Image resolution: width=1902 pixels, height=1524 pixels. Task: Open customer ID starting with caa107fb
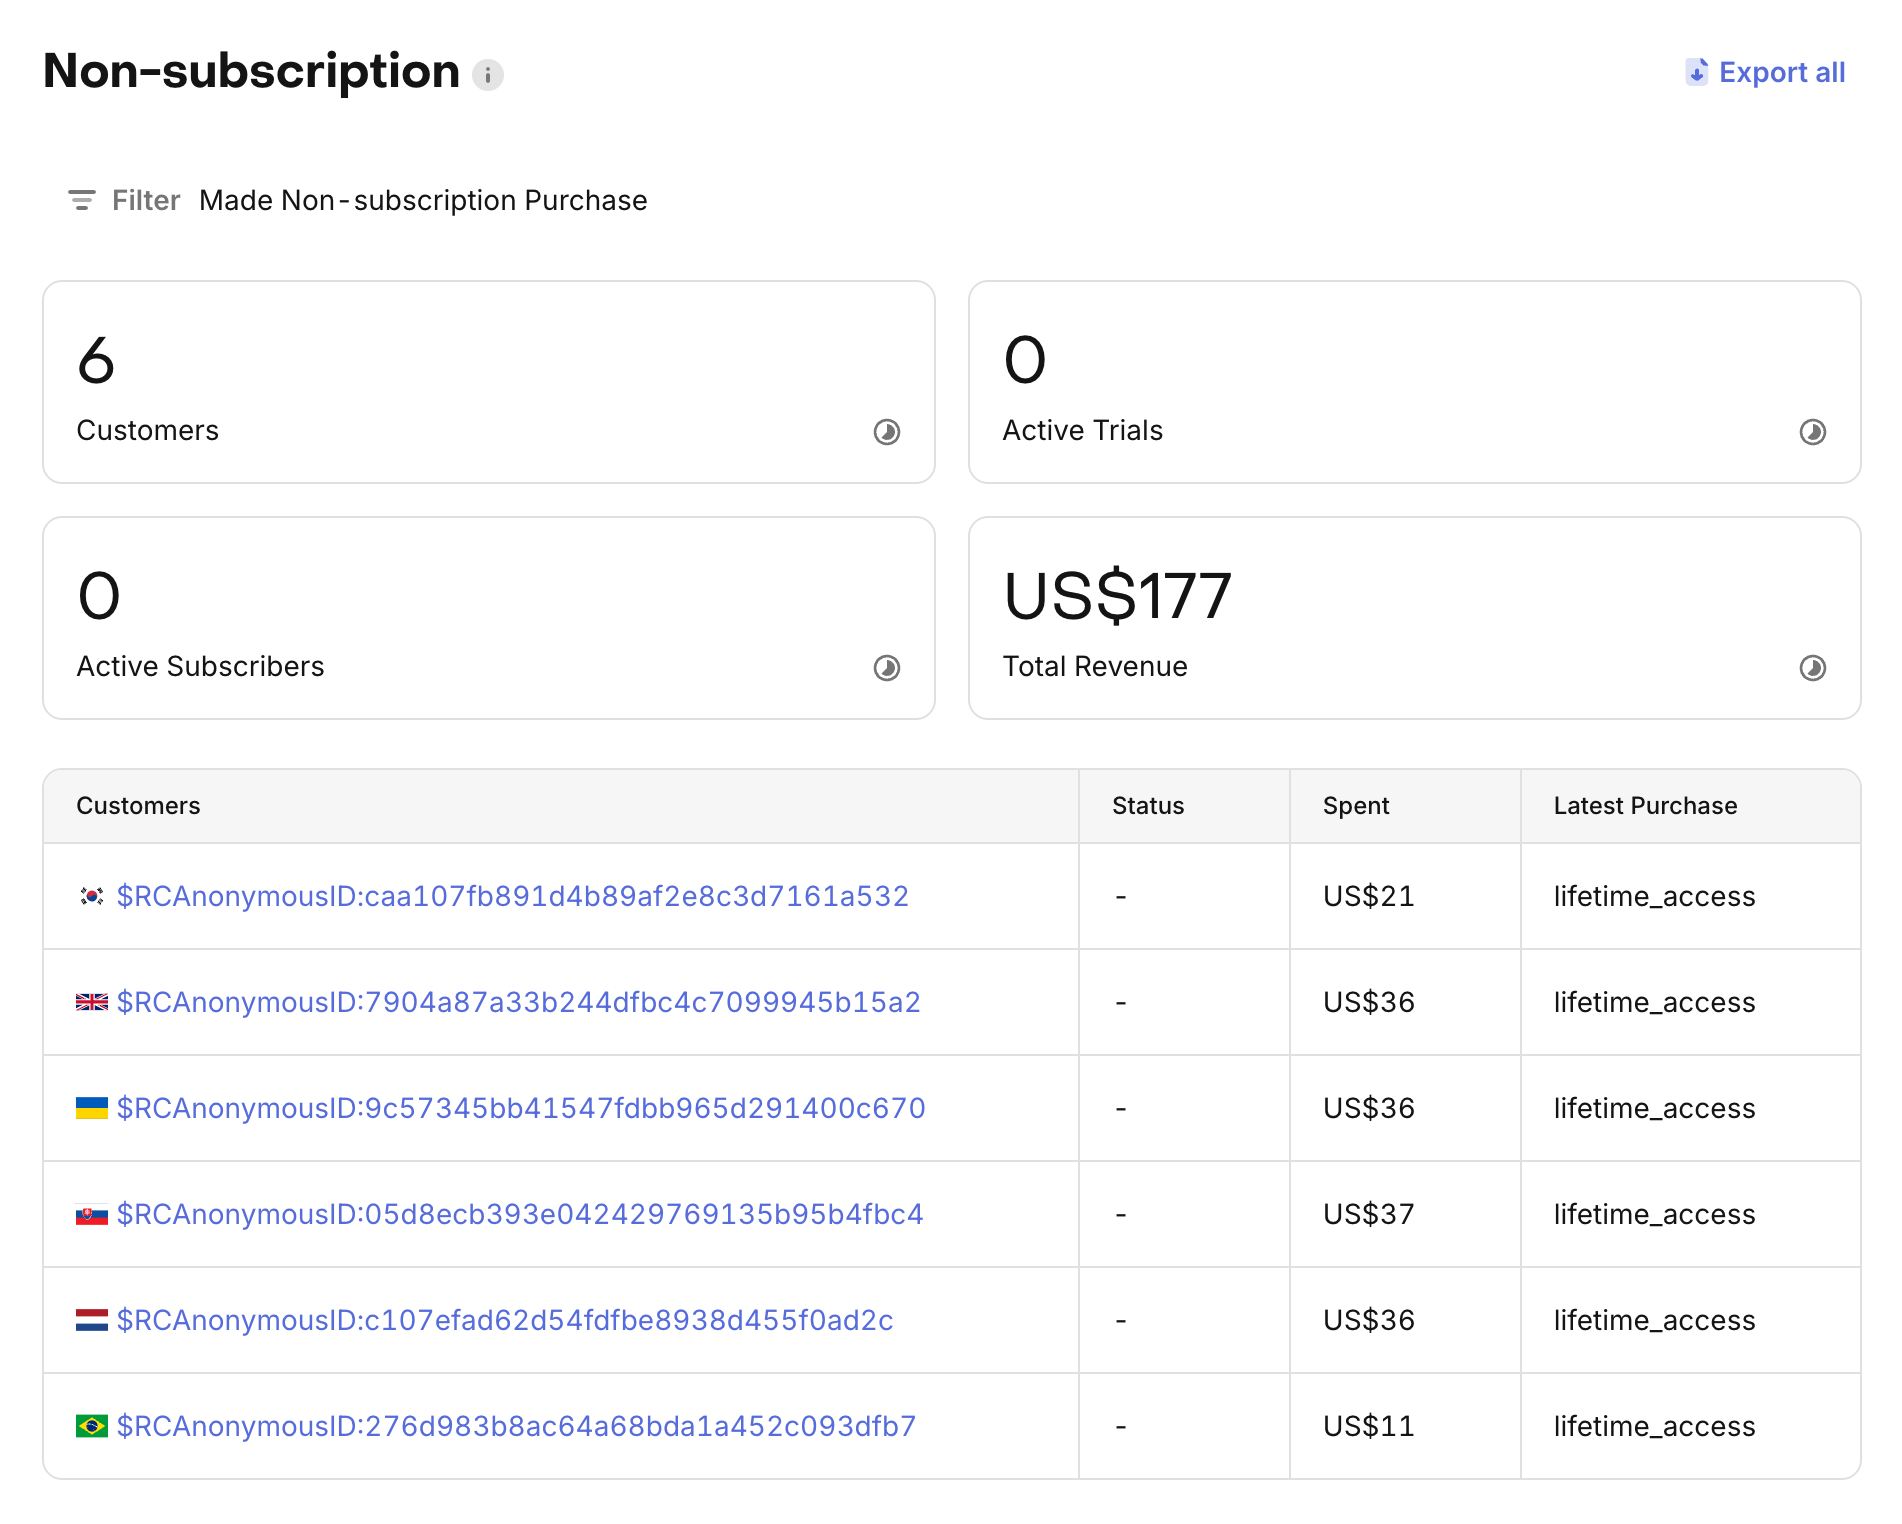point(512,896)
